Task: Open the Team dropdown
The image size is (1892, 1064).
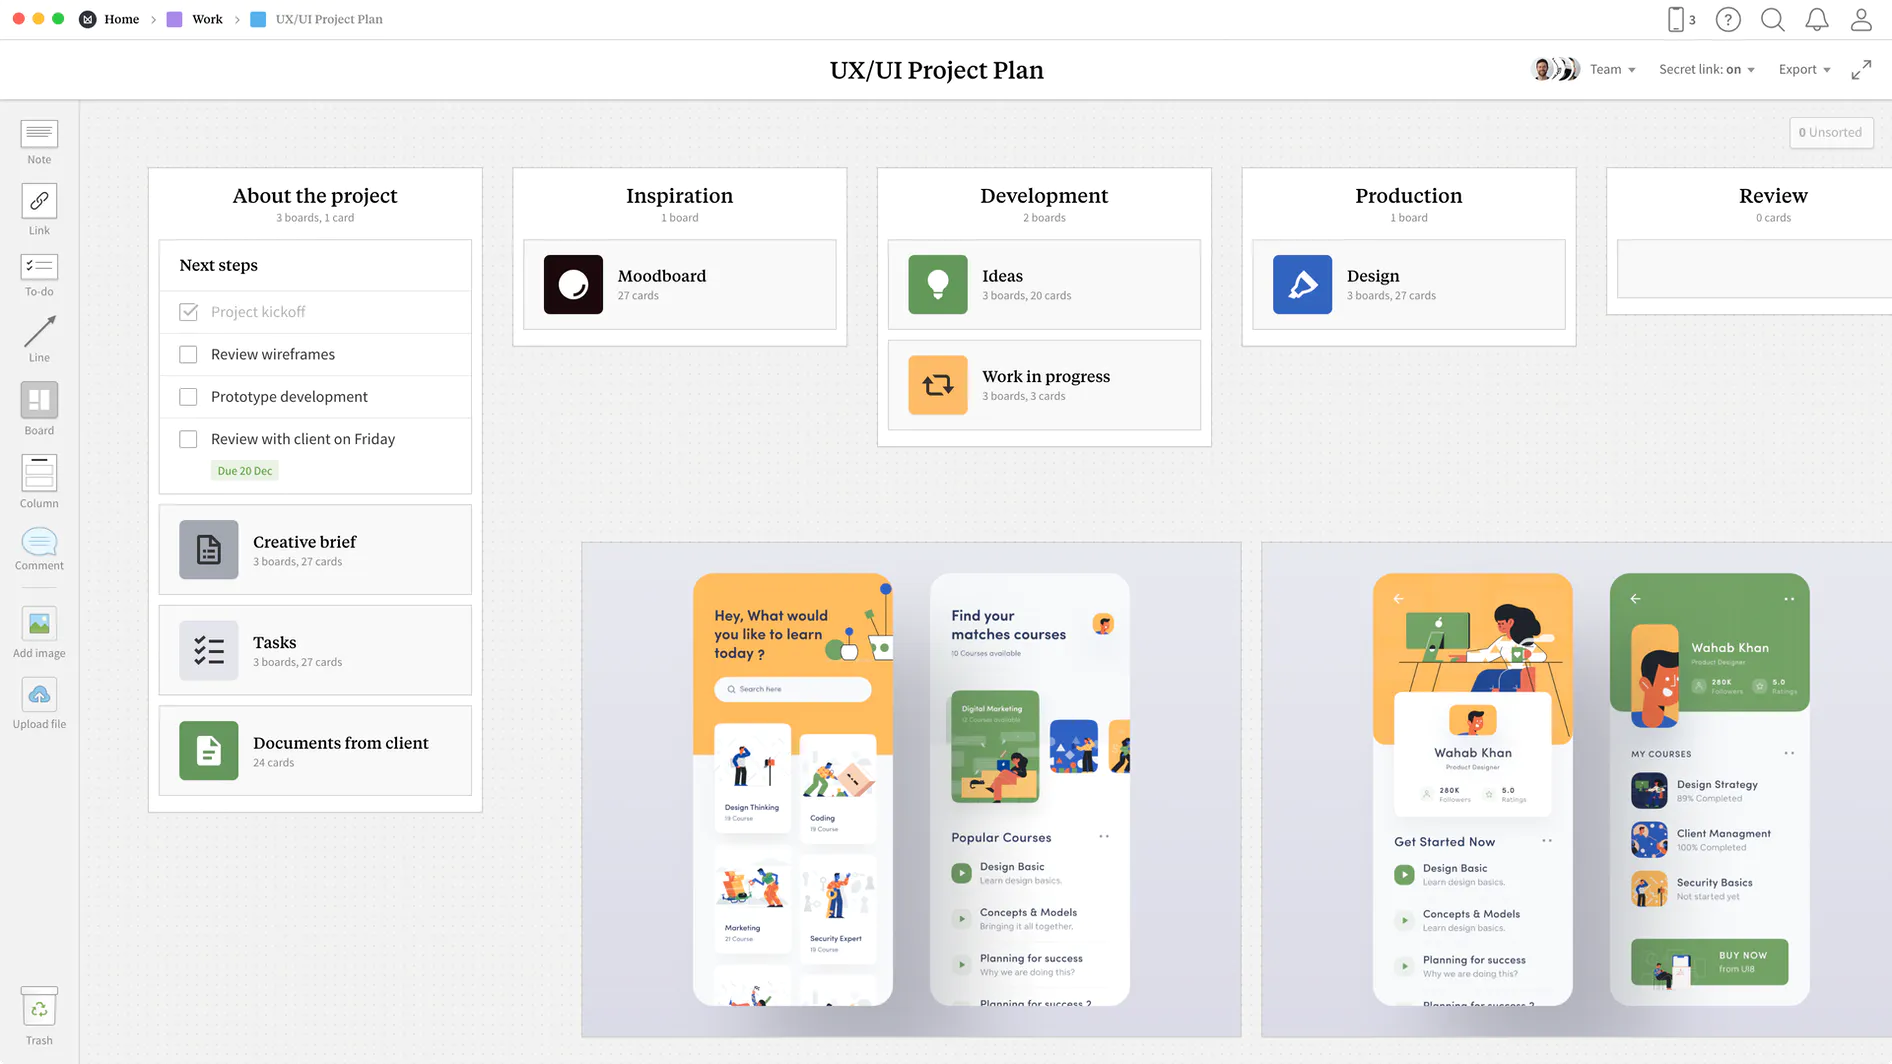Action: click(1612, 69)
